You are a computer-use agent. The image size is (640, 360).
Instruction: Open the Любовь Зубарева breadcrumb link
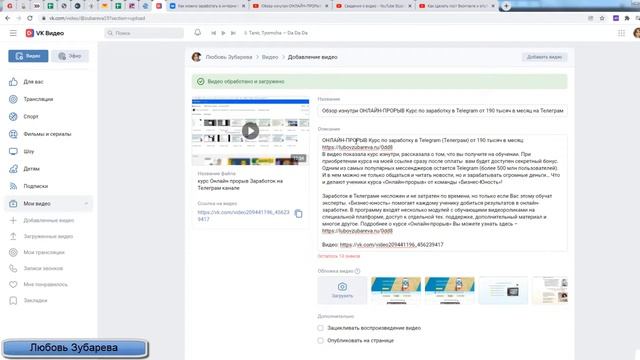pos(229,57)
